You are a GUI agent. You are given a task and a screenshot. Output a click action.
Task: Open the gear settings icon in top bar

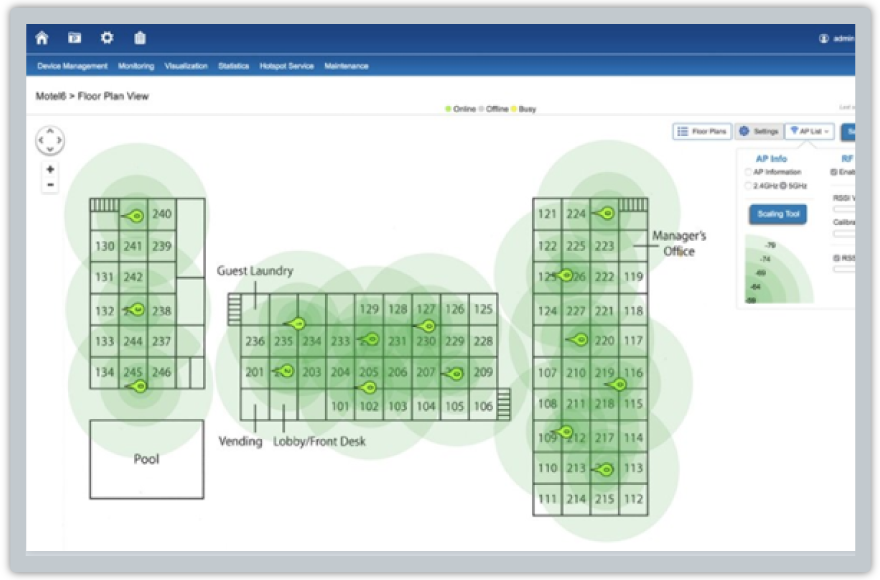click(107, 38)
